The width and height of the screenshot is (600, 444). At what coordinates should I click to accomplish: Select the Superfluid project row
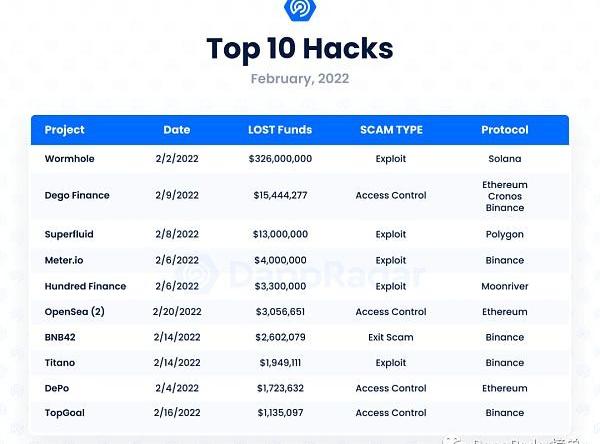[x=69, y=234]
